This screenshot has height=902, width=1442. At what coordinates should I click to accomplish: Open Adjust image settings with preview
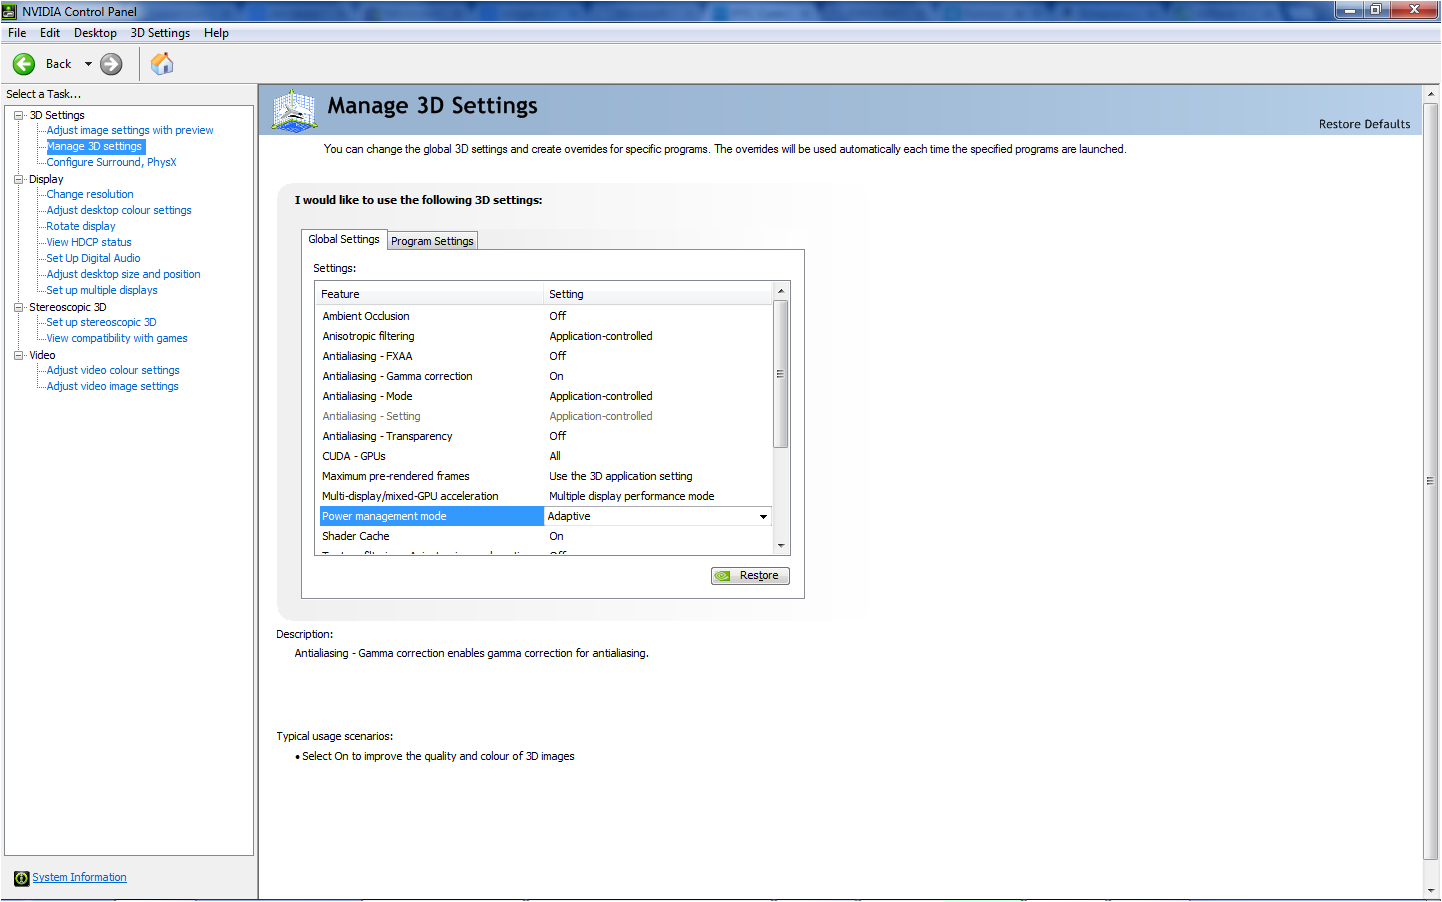(130, 130)
